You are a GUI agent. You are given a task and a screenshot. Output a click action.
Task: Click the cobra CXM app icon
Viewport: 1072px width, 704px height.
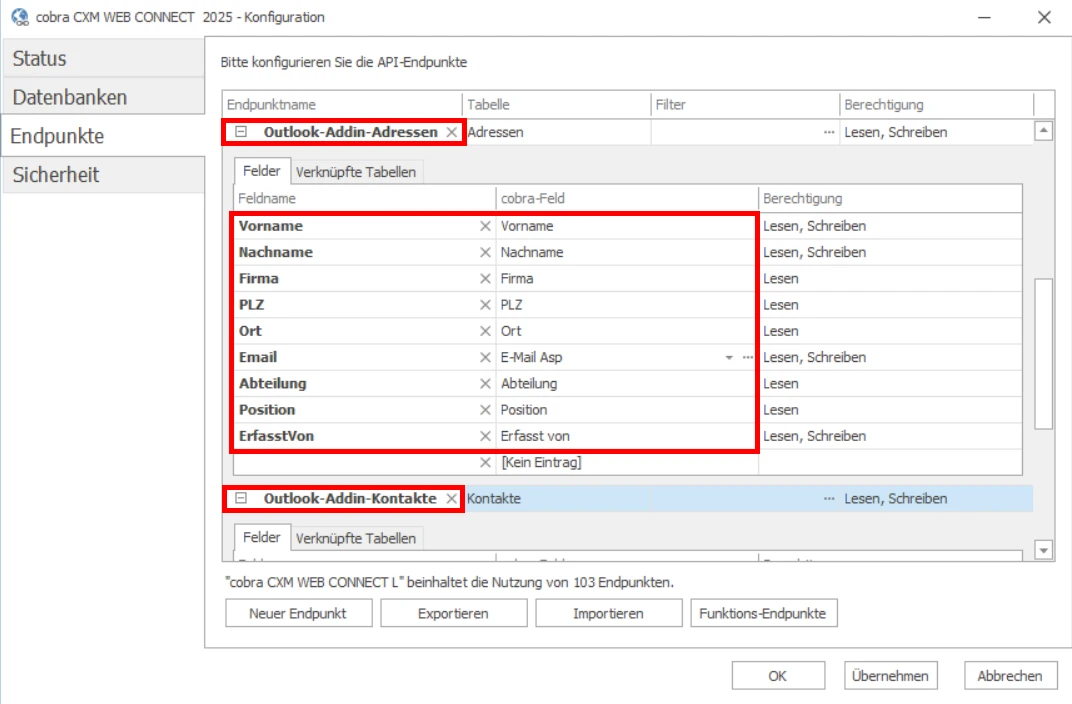20,17
